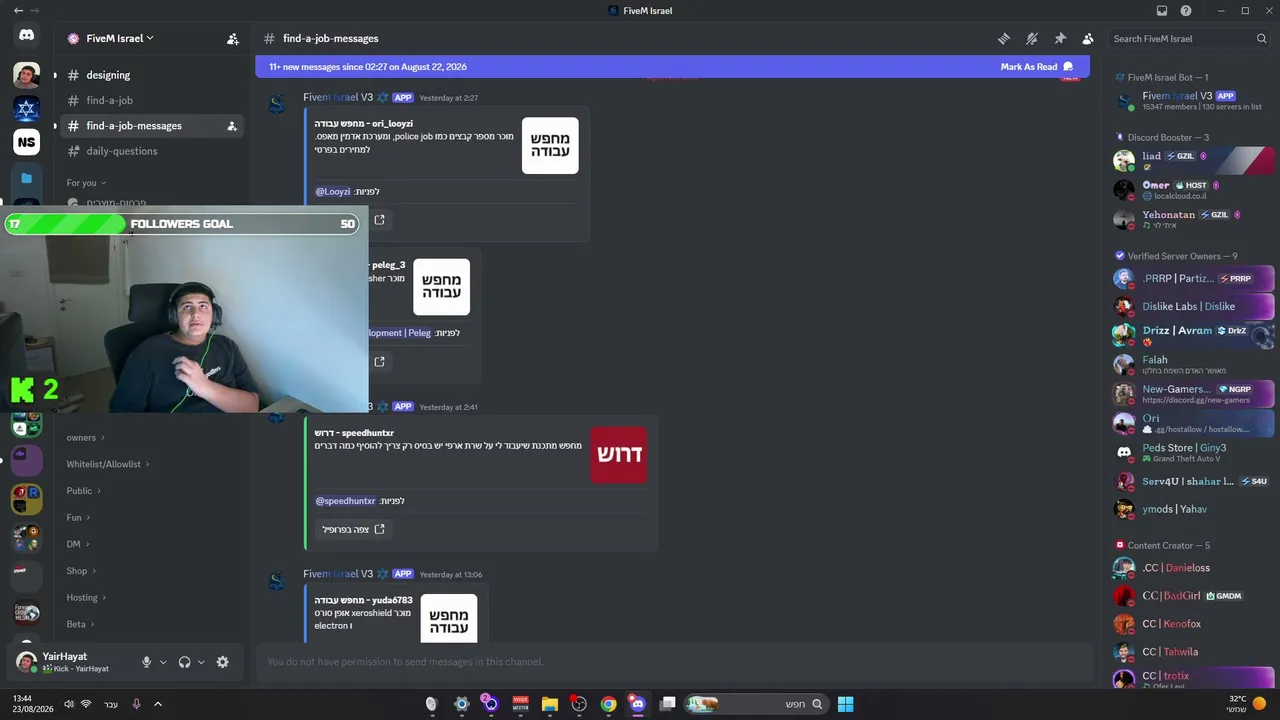The image size is (1280, 720).
Task: Open the Windows Start menu
Action: (x=845, y=704)
